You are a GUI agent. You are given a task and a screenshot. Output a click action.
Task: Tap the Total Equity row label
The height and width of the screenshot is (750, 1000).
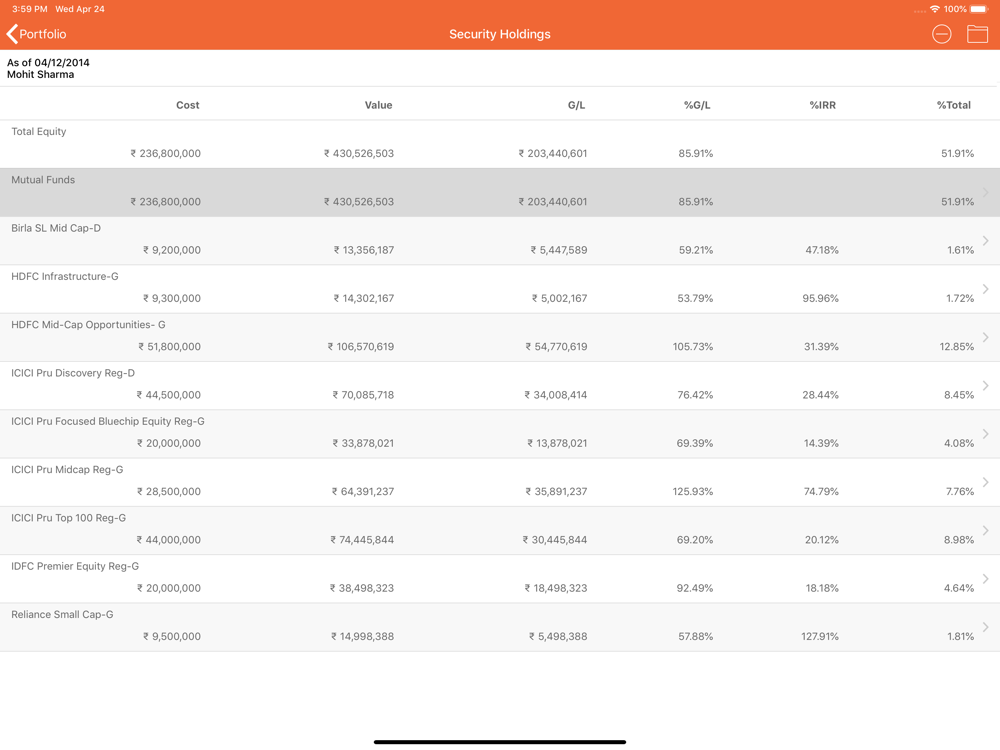coord(39,132)
